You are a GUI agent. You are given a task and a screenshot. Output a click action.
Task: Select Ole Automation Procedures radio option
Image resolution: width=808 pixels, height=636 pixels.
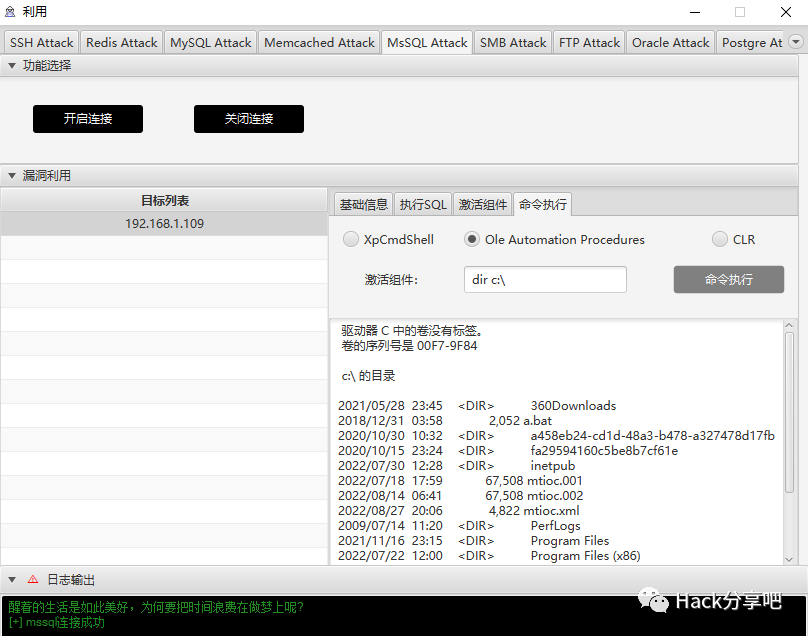(472, 240)
